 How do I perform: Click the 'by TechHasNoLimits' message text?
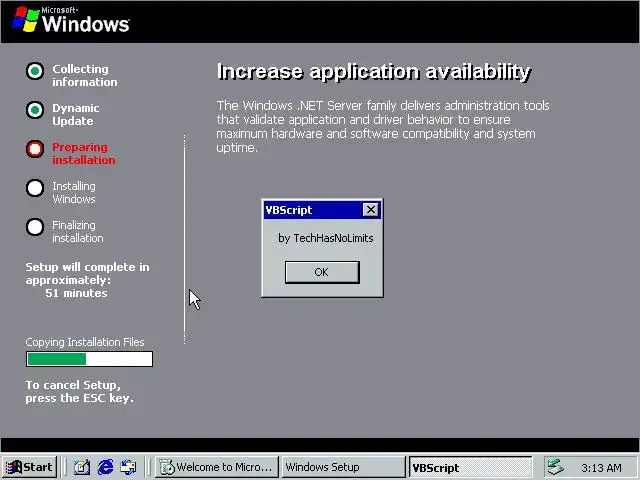326,238
